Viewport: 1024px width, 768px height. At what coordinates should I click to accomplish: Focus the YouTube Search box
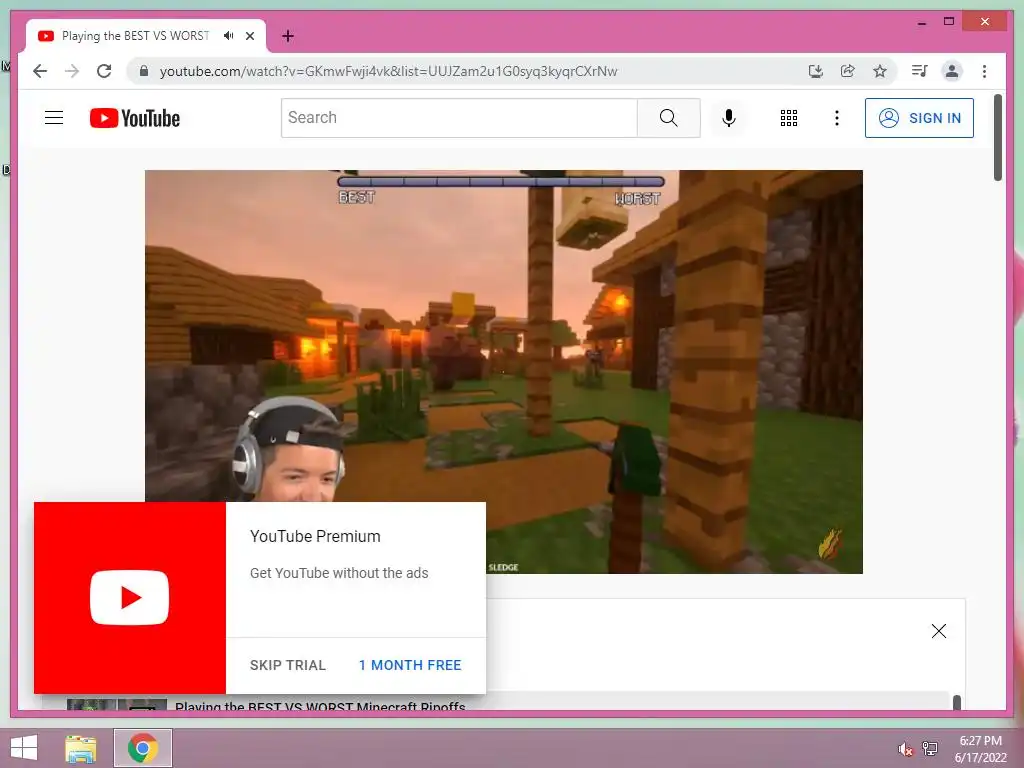459,118
